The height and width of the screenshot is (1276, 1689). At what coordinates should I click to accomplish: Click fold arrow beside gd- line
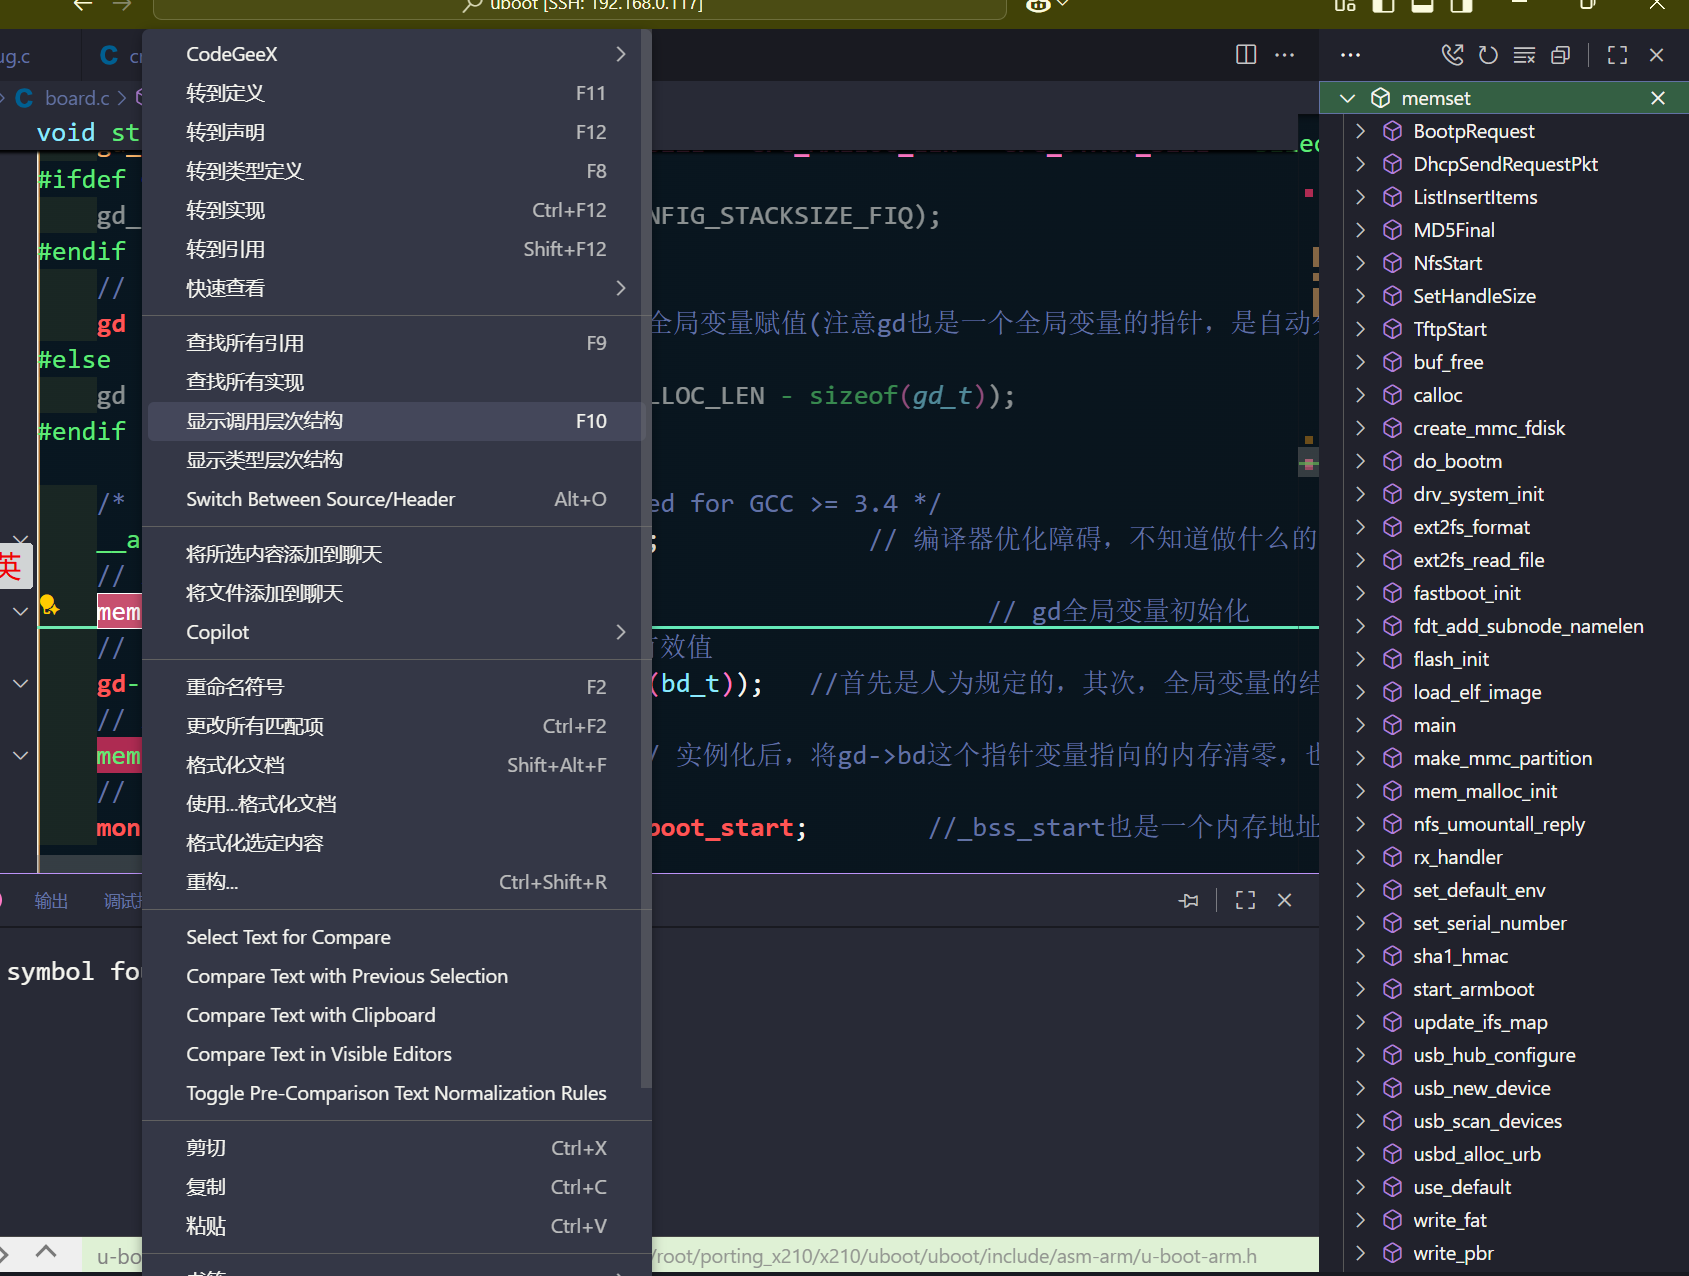[20, 684]
